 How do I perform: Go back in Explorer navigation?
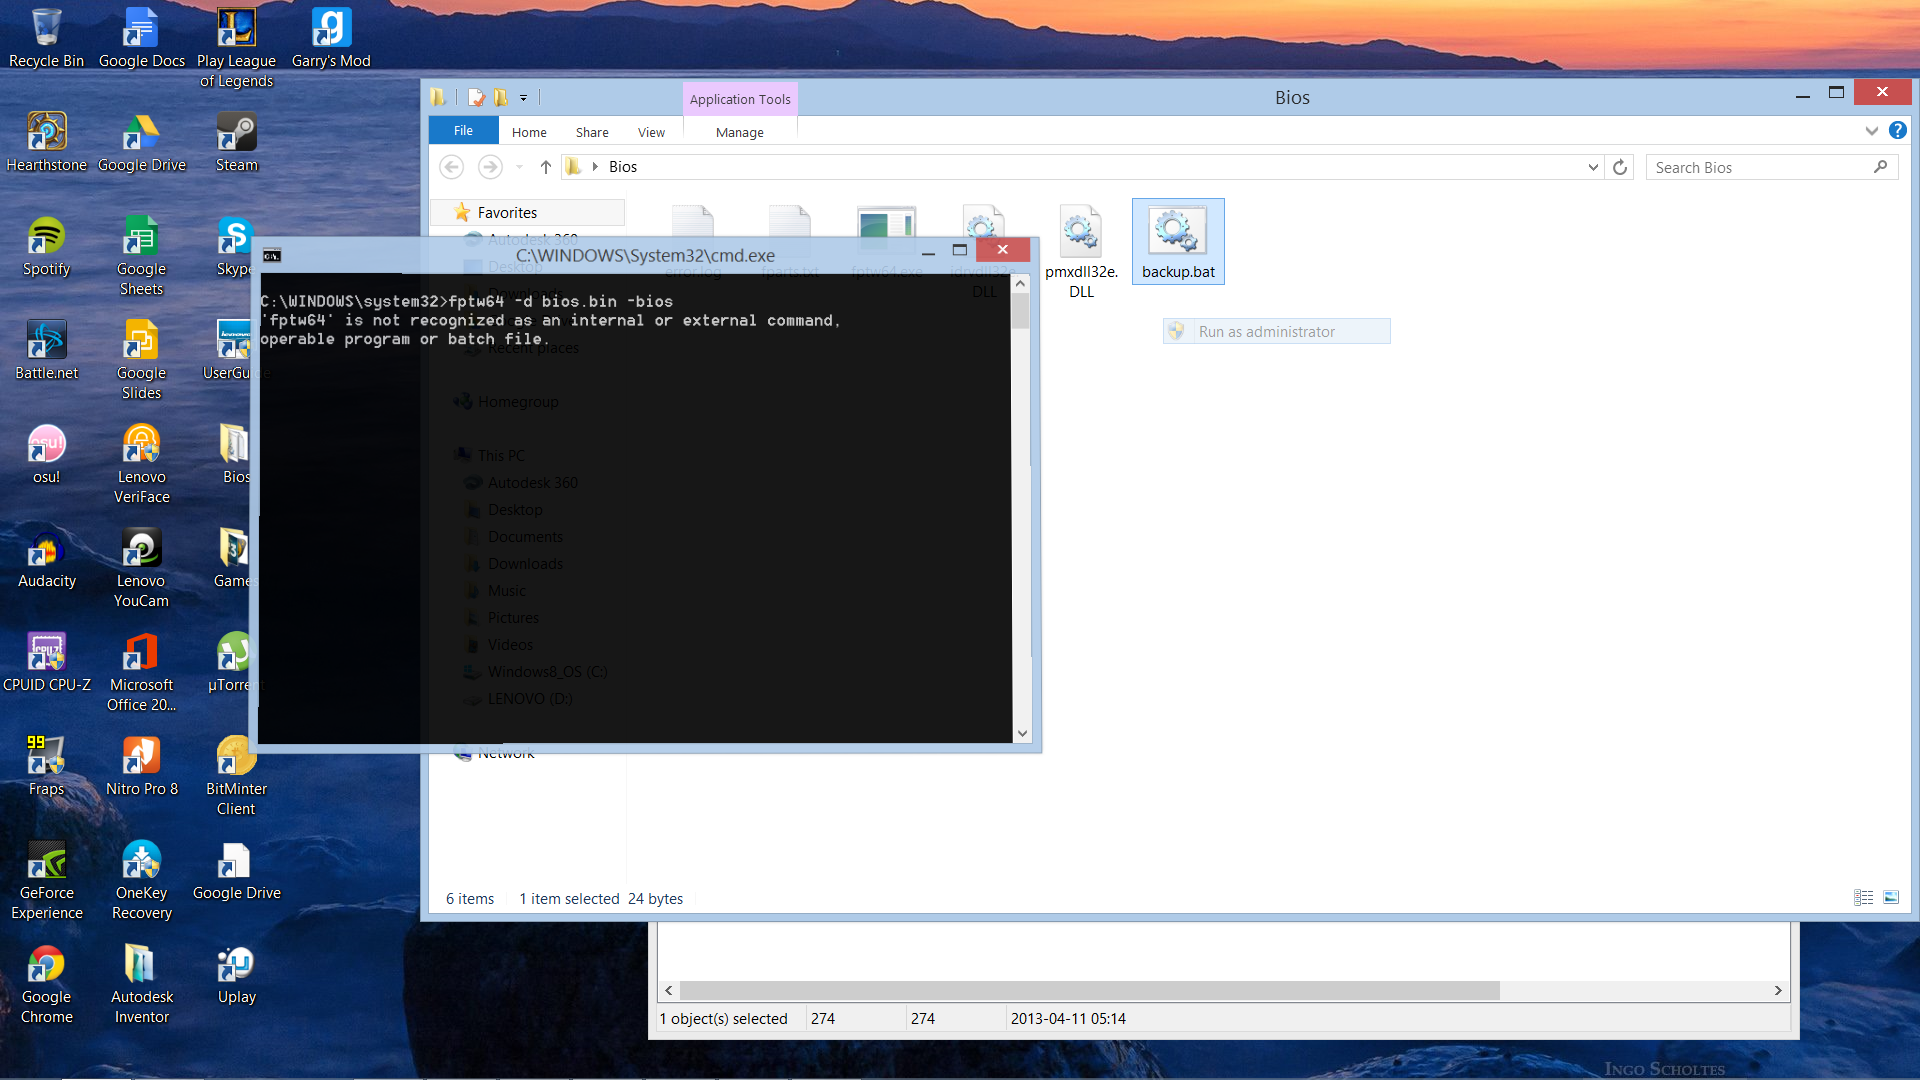click(452, 167)
